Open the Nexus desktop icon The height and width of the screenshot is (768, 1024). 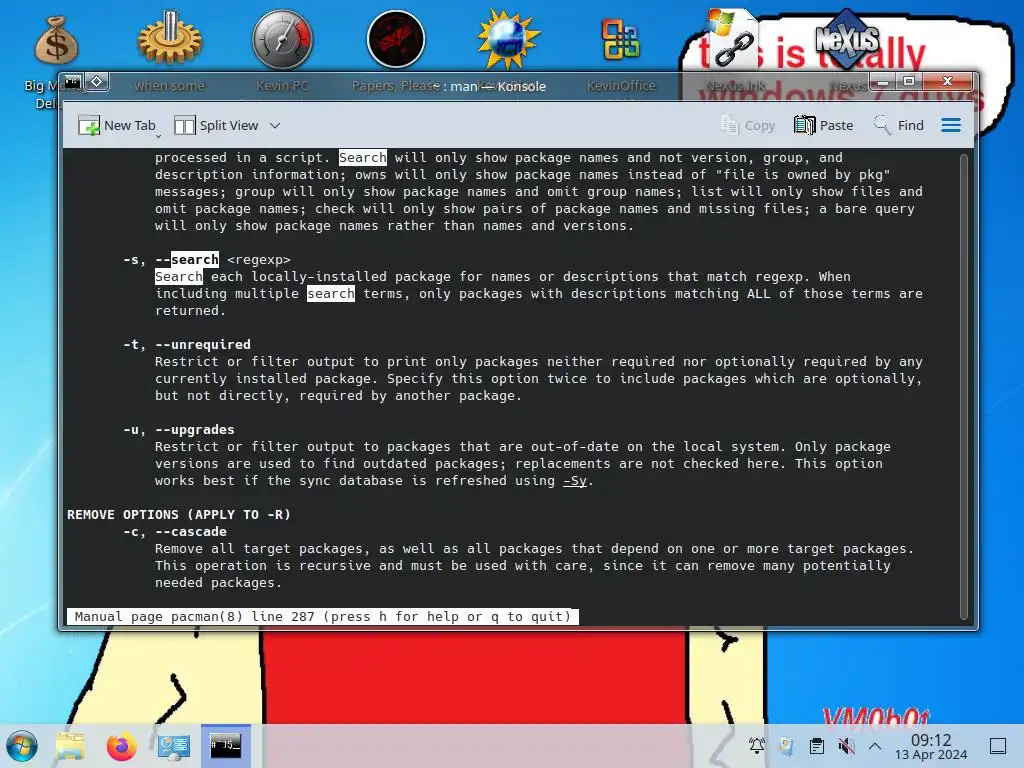pyautogui.click(x=846, y=39)
